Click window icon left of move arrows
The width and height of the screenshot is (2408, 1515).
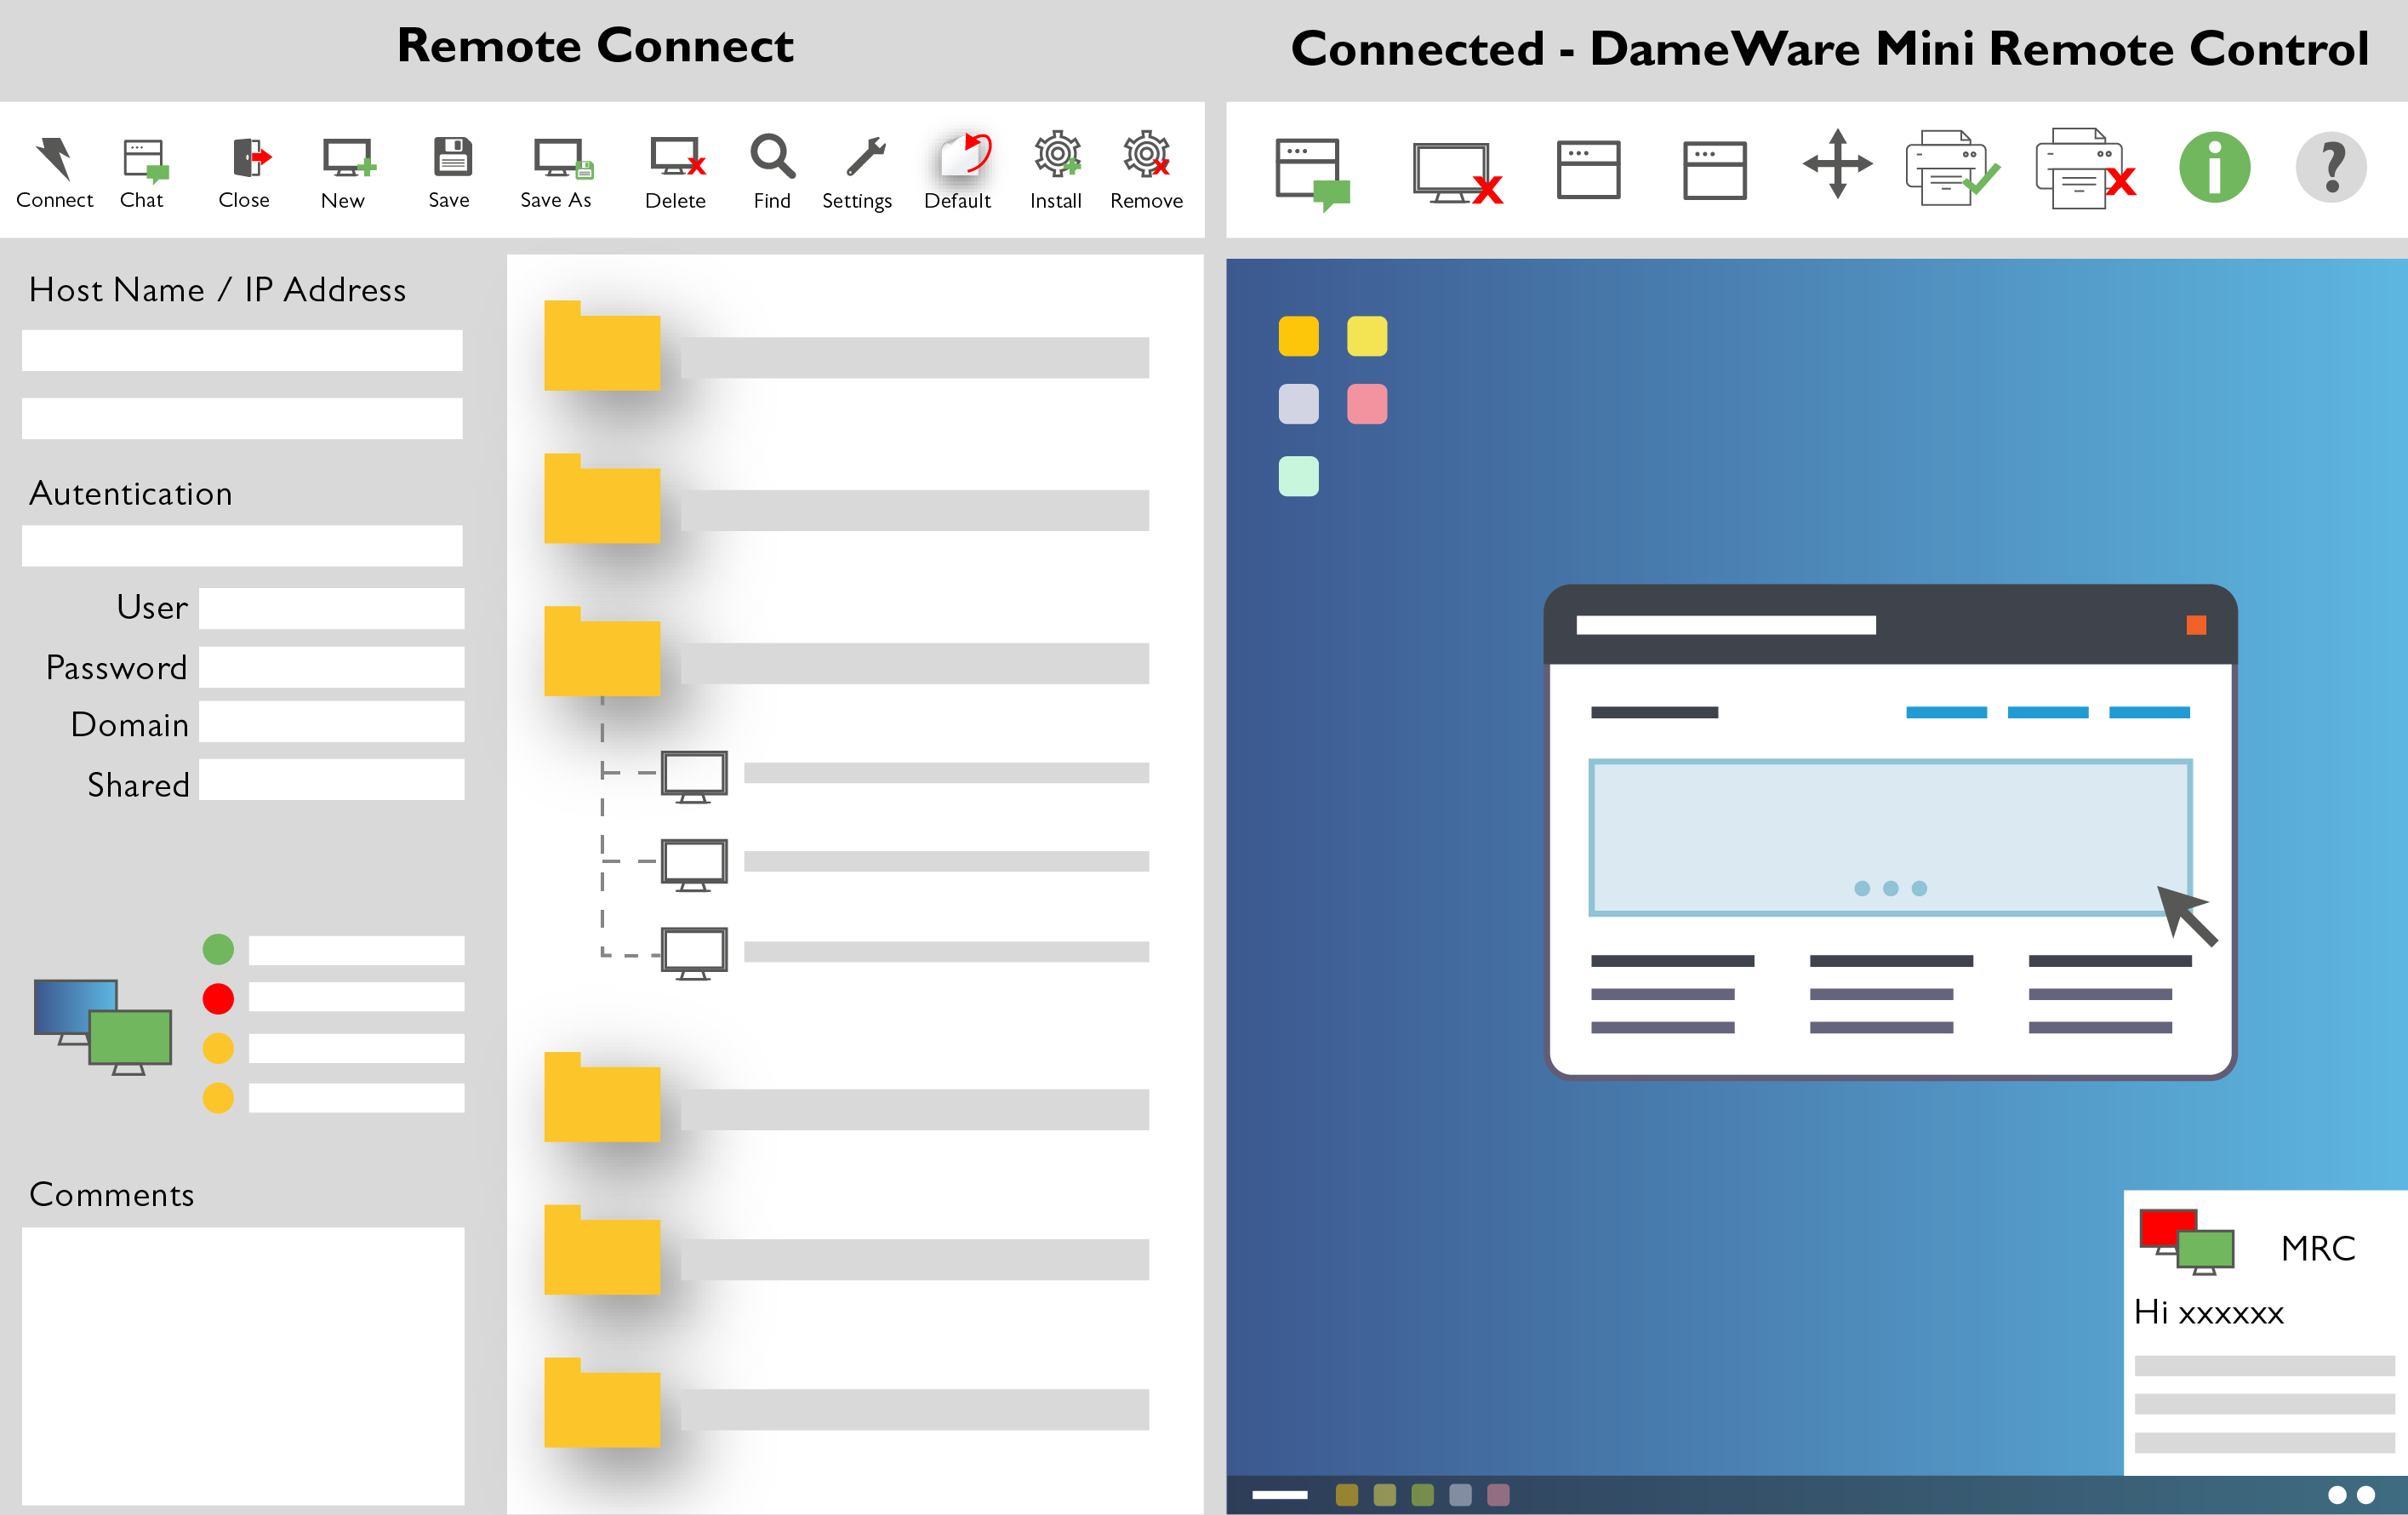tap(1714, 170)
